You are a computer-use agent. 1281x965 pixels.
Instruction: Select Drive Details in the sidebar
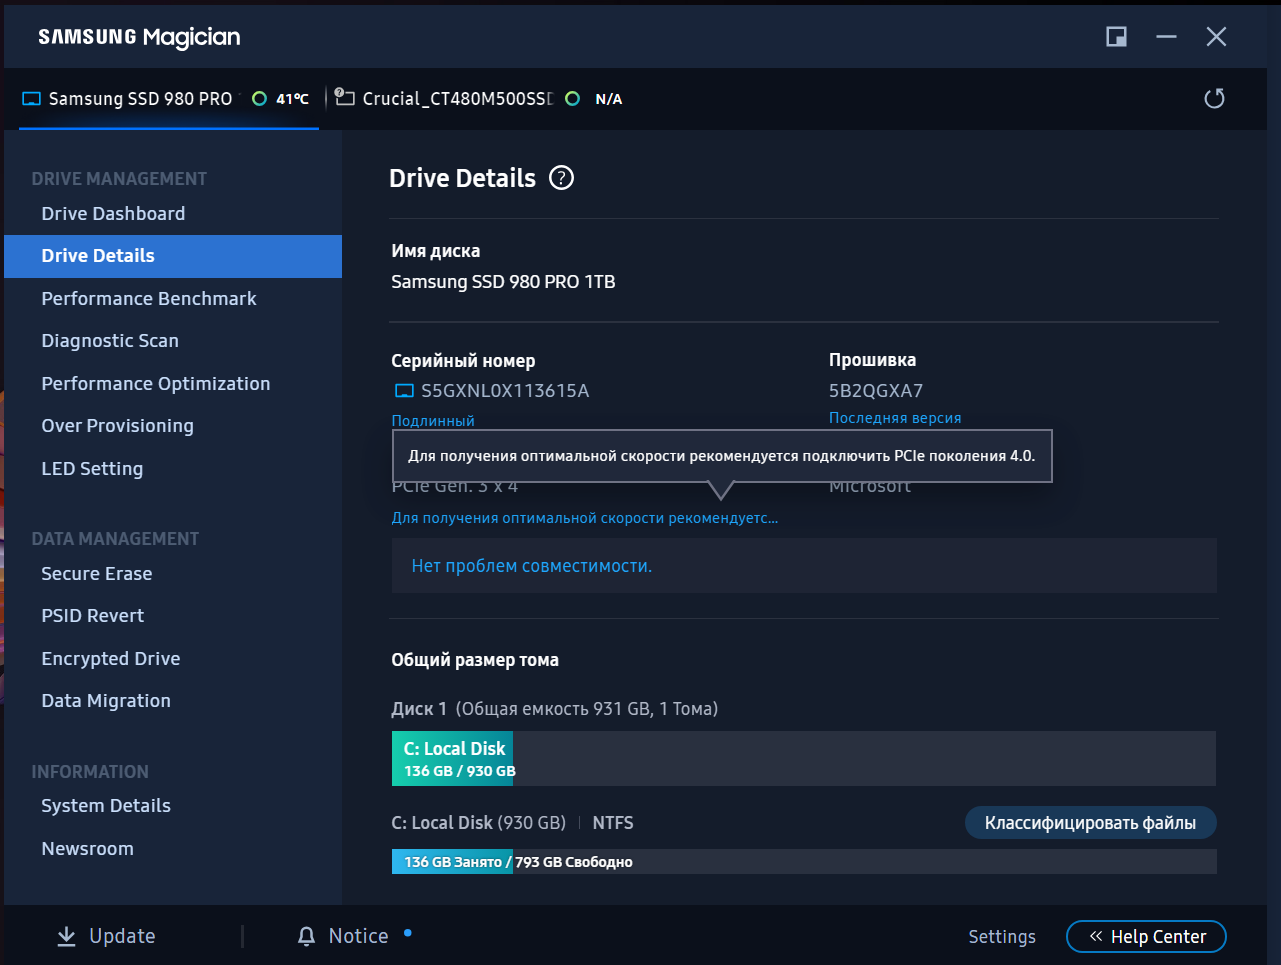(x=173, y=256)
